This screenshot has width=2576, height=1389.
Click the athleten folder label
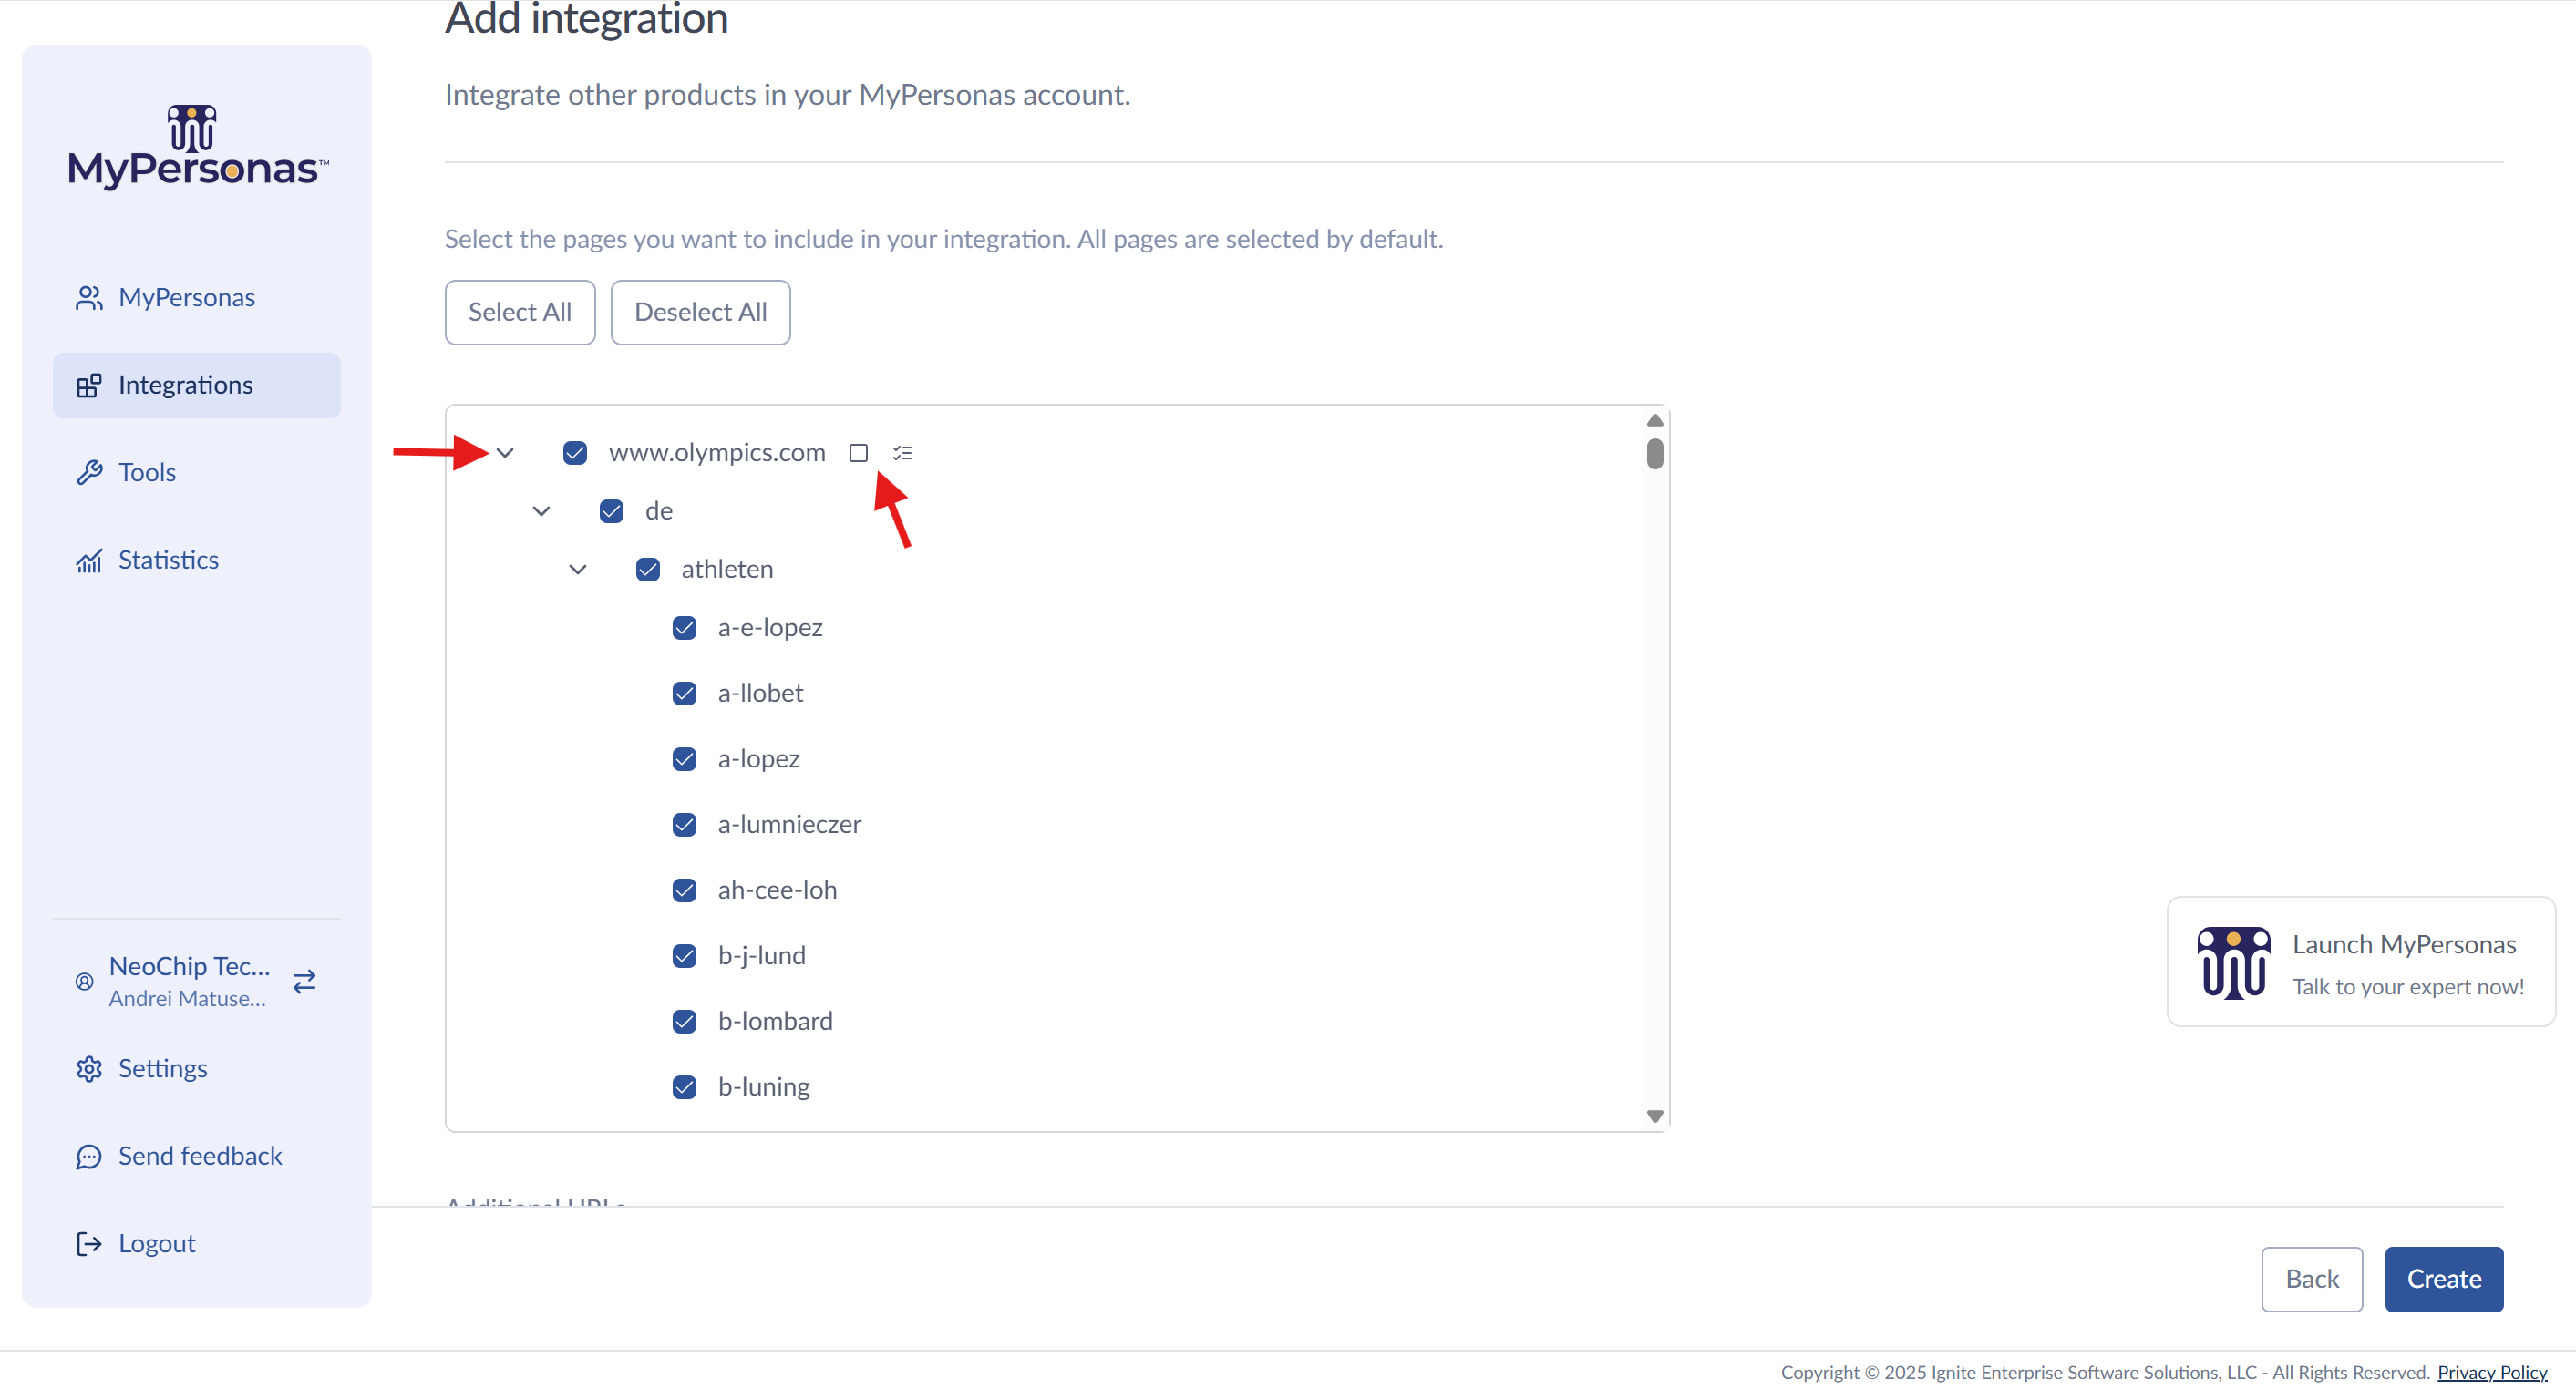point(727,570)
